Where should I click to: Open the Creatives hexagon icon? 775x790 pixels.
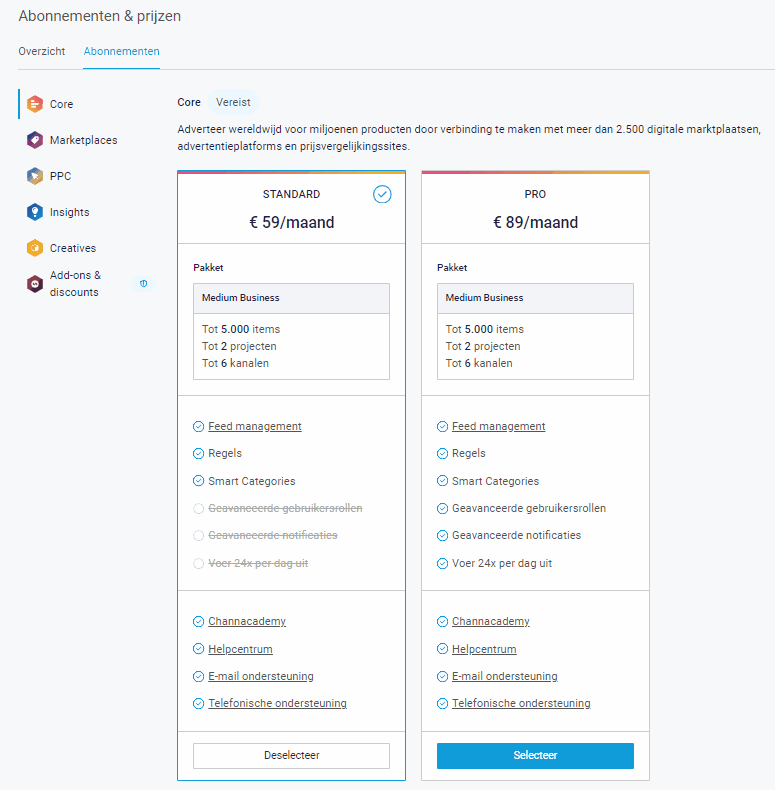35,248
